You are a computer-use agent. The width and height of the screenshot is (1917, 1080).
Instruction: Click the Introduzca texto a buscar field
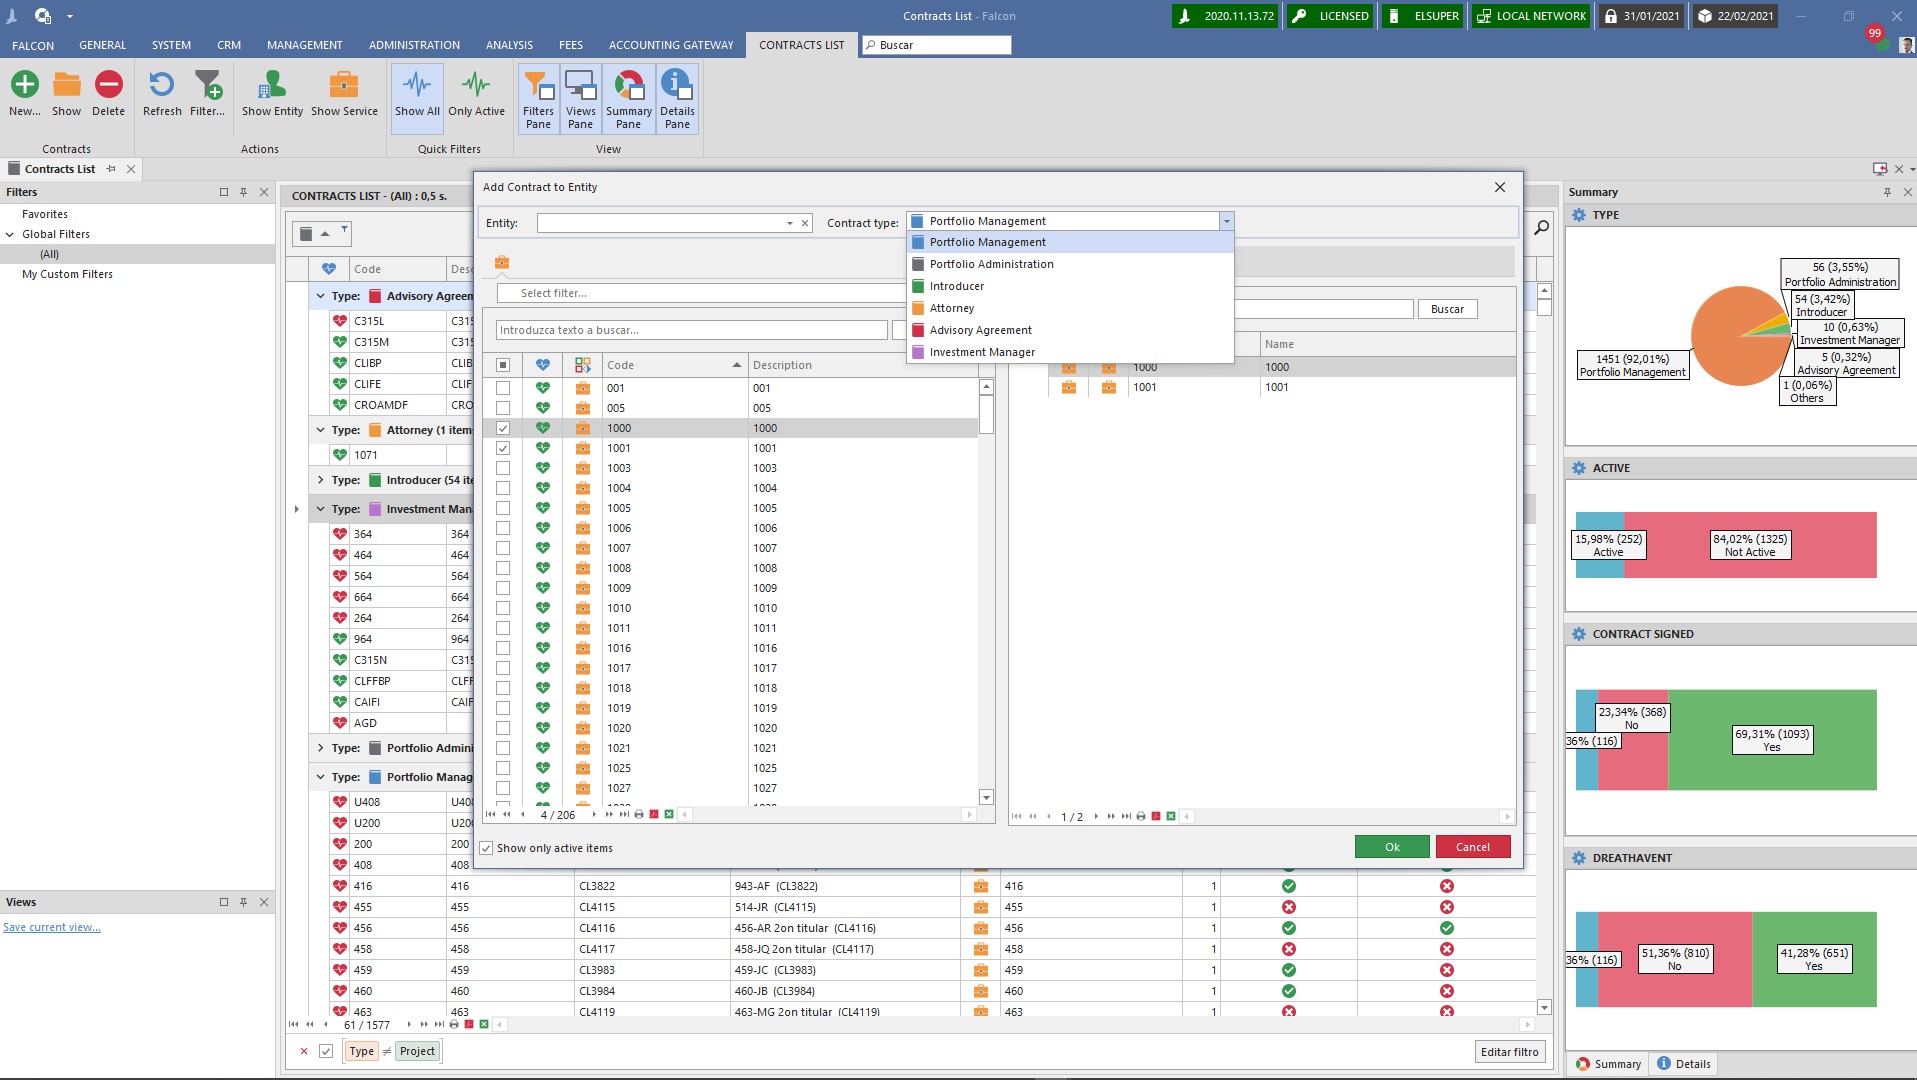tap(691, 330)
